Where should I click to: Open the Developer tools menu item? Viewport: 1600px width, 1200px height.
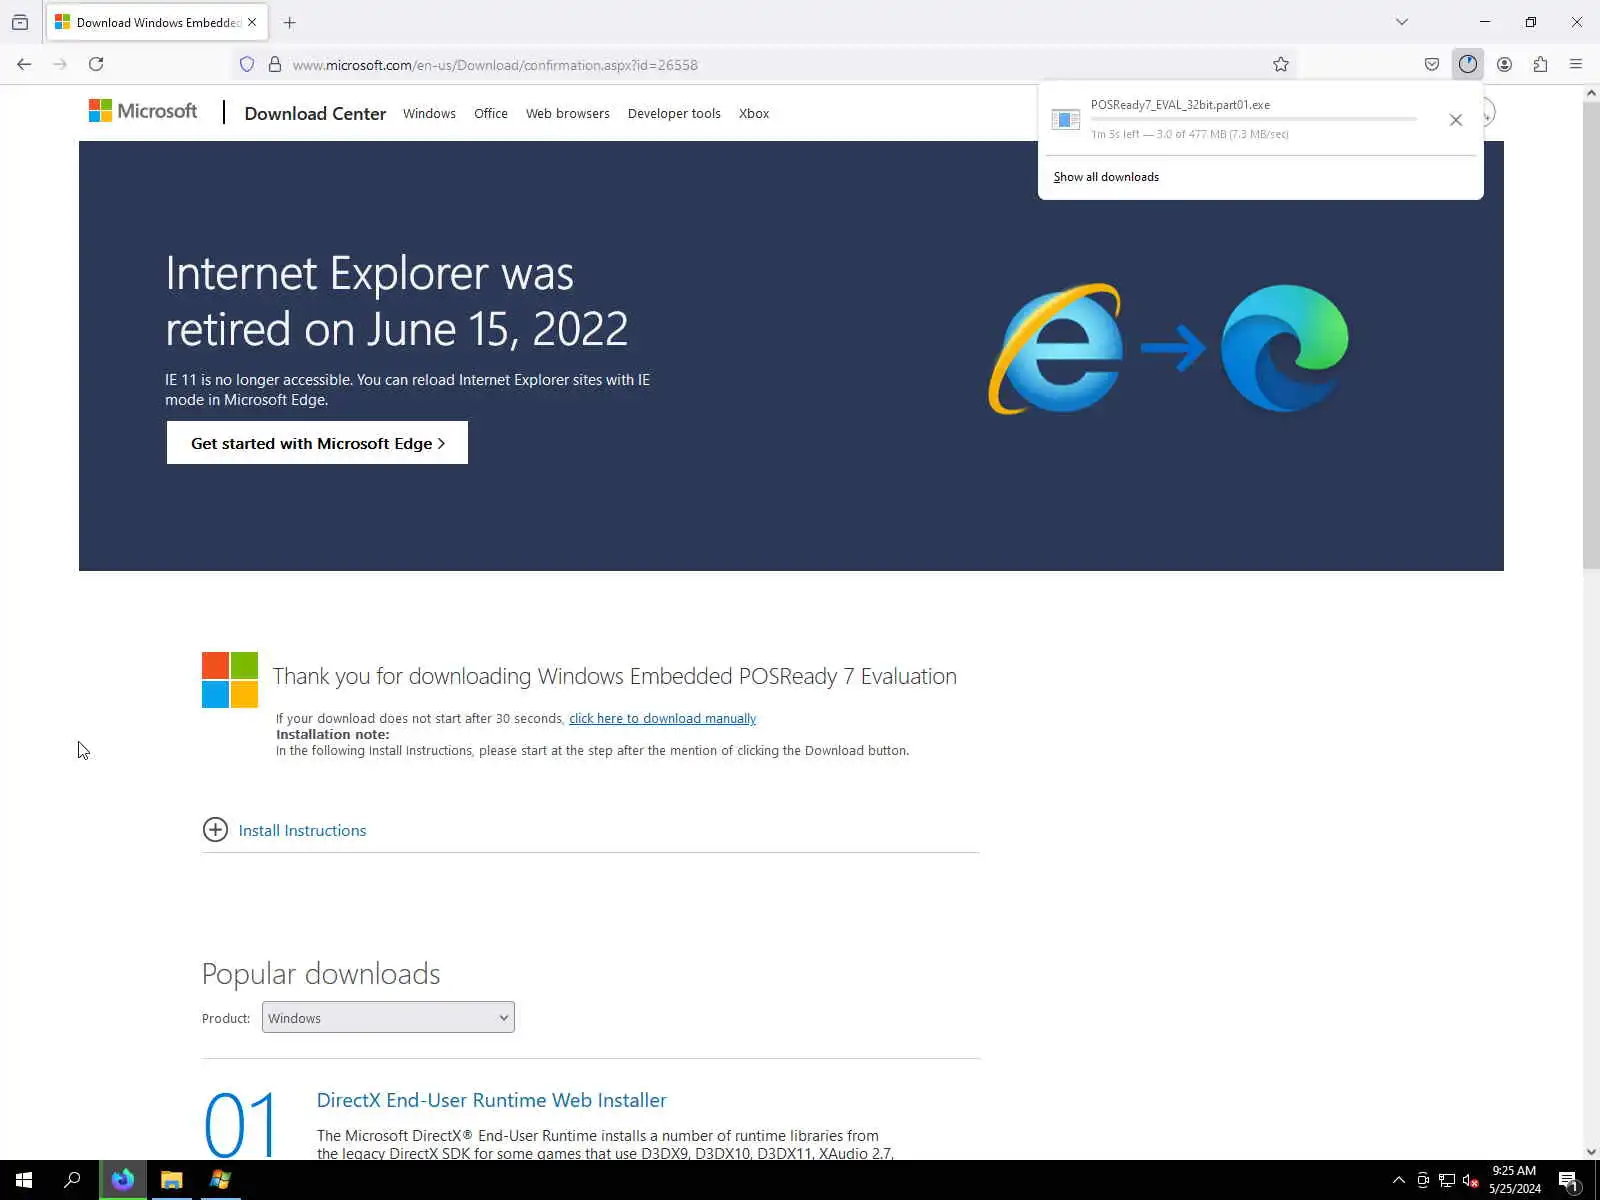[674, 114]
